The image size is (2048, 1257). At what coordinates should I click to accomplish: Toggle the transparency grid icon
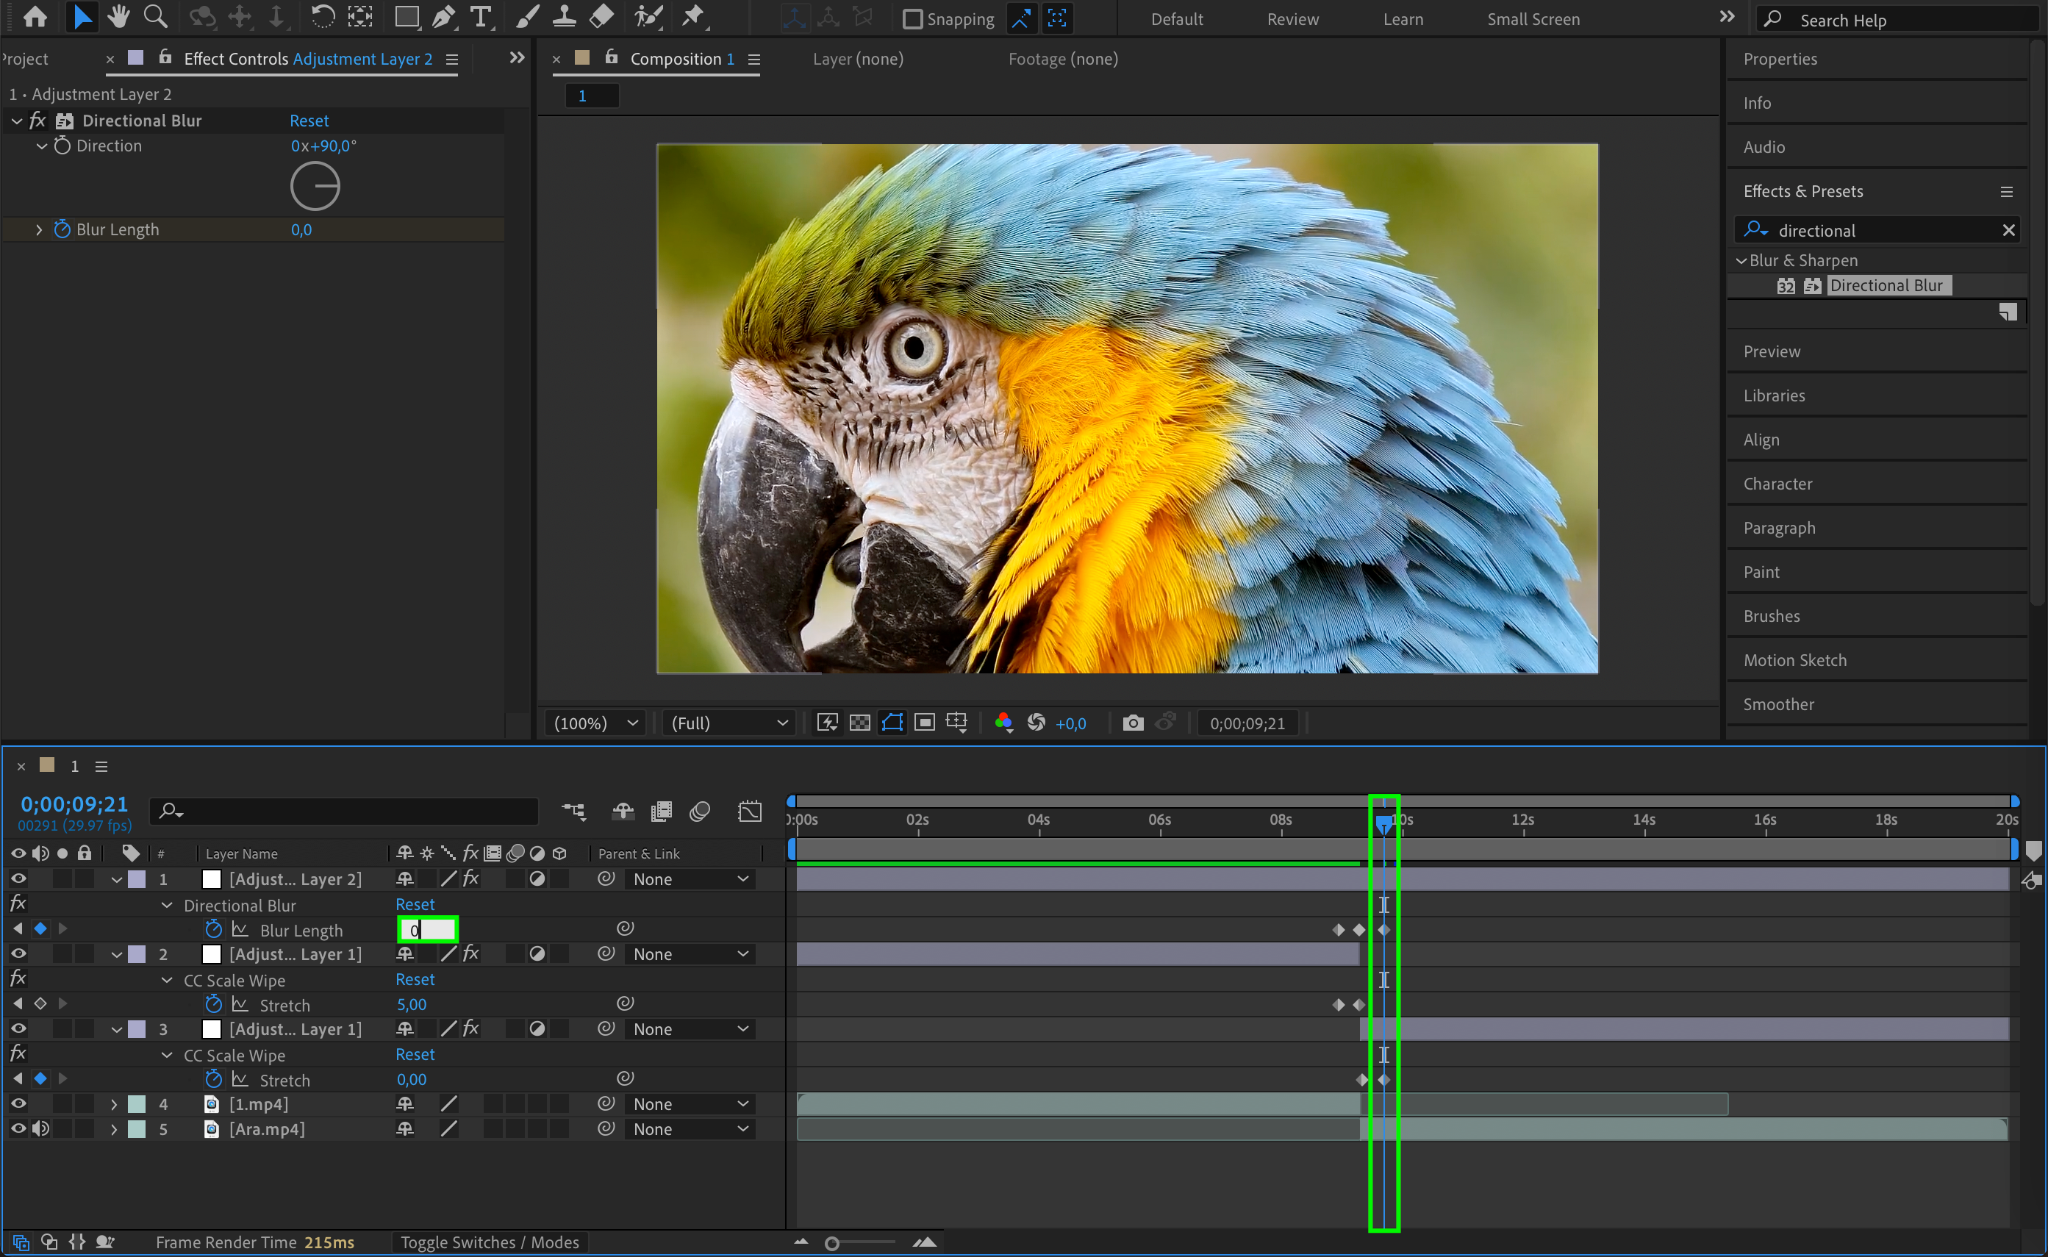tap(860, 723)
